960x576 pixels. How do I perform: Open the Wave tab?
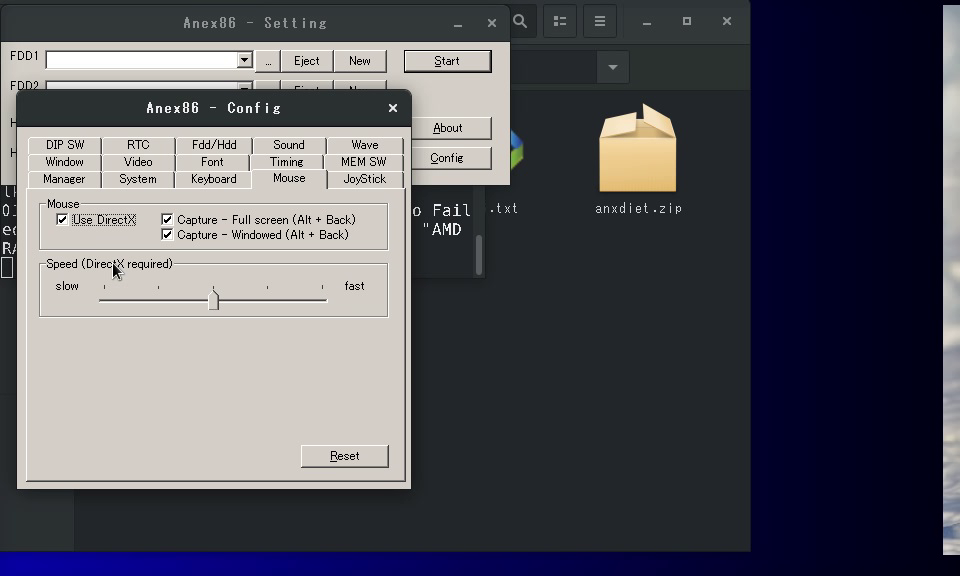click(365, 145)
